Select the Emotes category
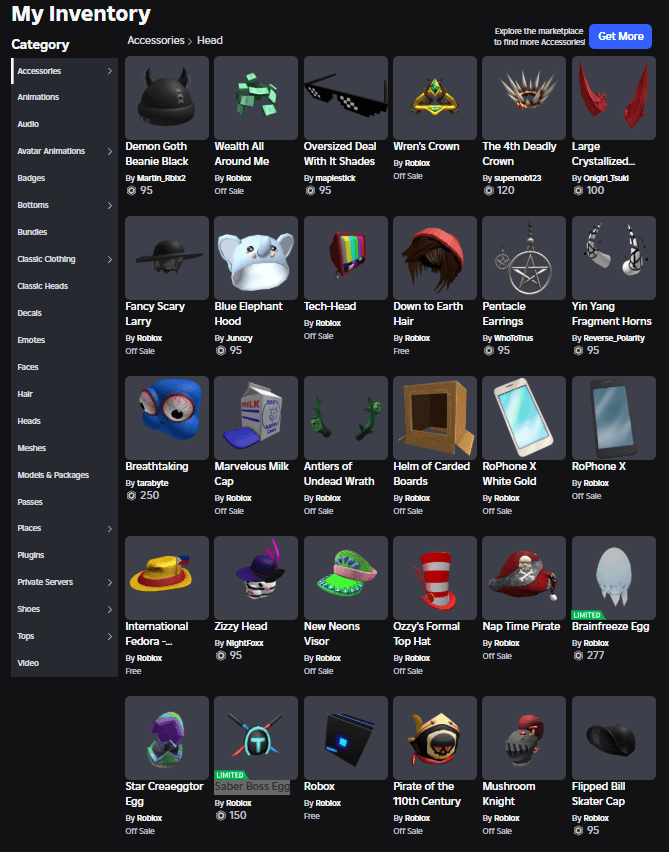The height and width of the screenshot is (852, 669). [31, 340]
